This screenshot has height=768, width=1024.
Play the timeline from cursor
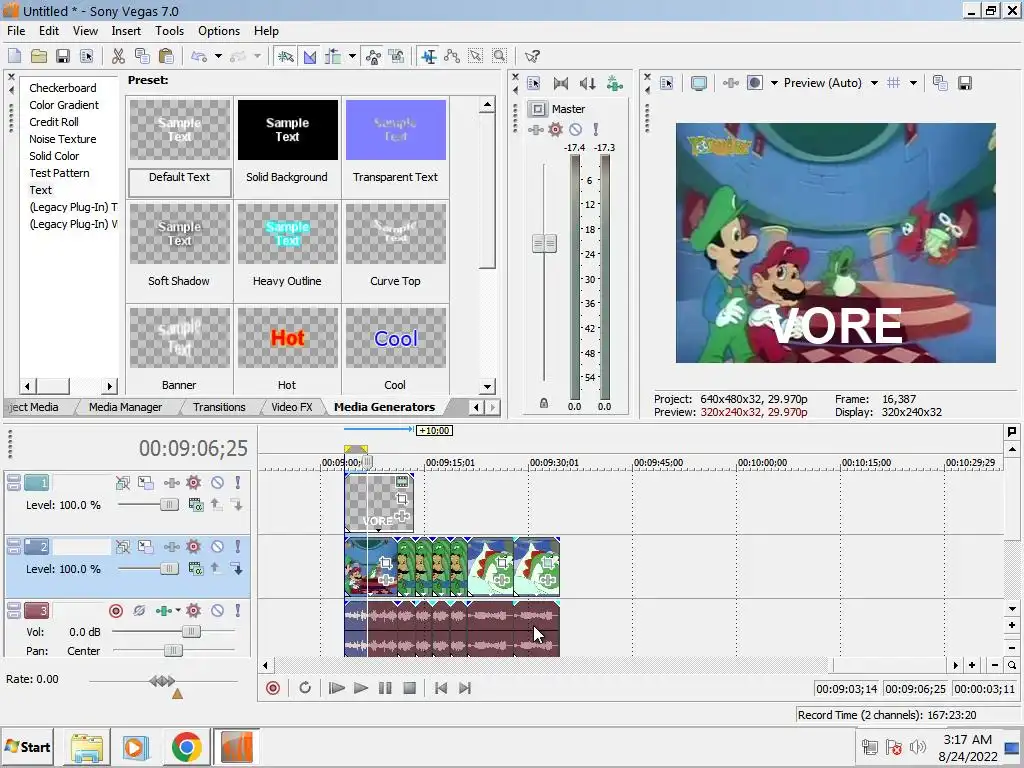tap(360, 688)
